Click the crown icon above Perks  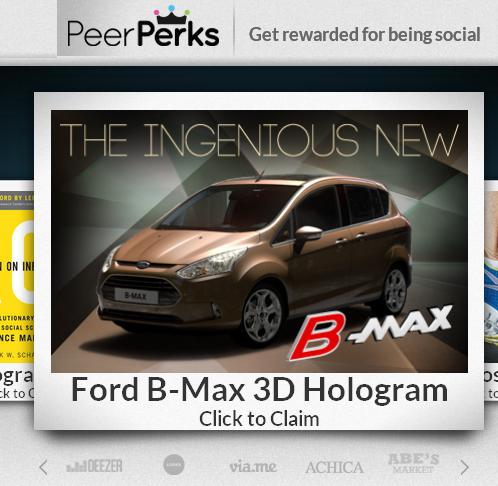(172, 15)
